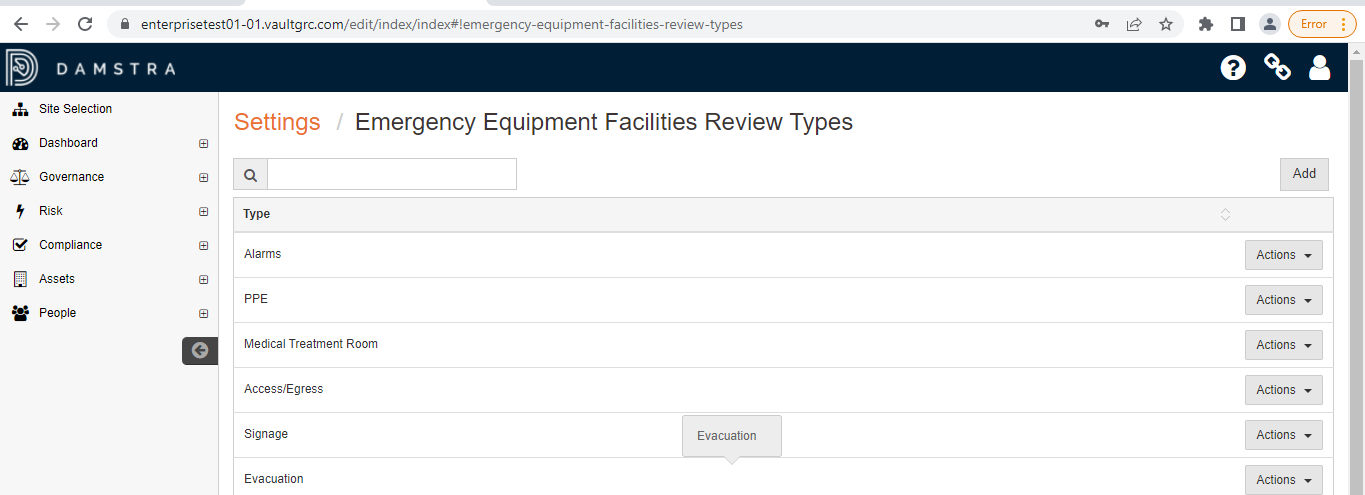Select People in sidebar
This screenshot has width=1365, height=495.
coord(57,313)
